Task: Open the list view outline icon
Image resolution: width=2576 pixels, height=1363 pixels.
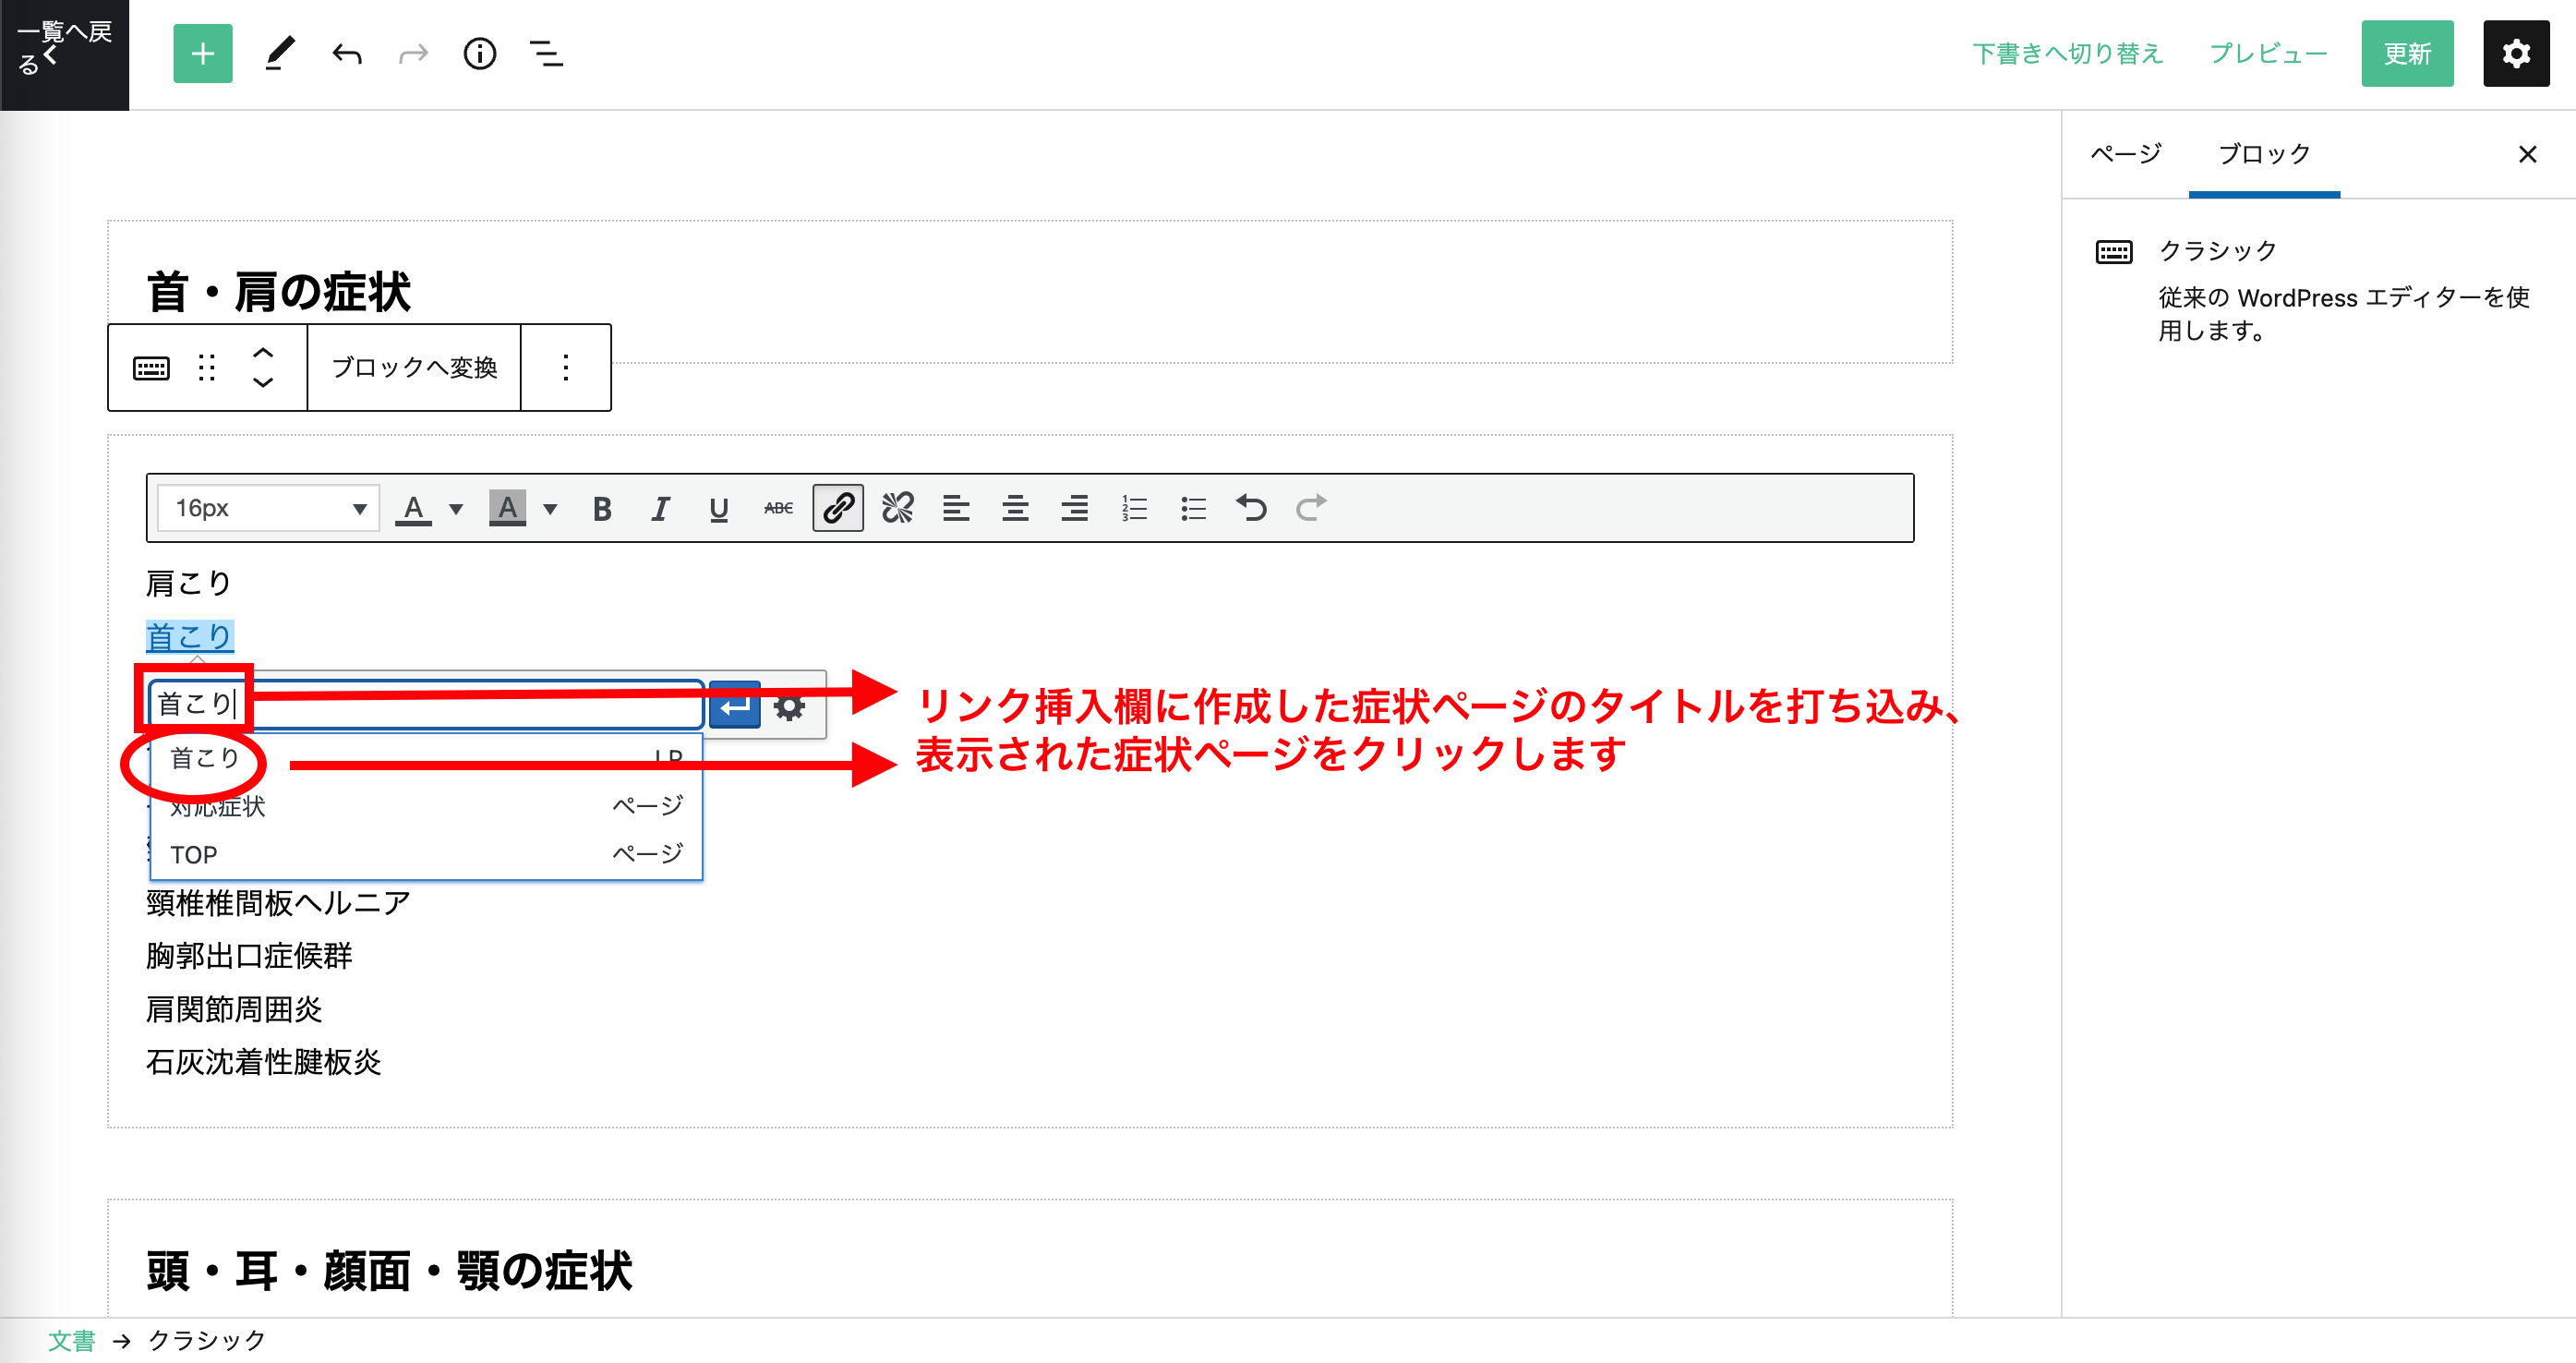Action: pyautogui.click(x=546, y=54)
